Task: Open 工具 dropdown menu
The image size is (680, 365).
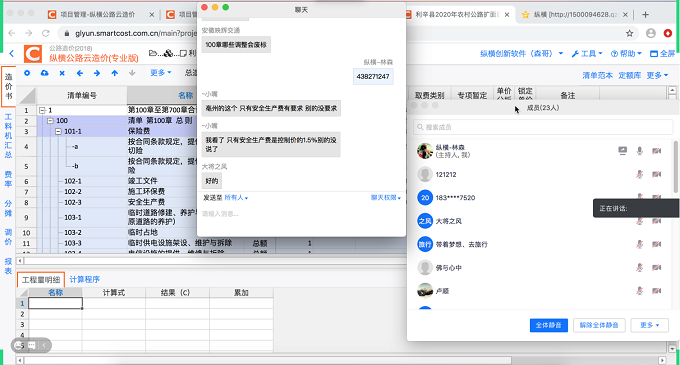Action: [x=587, y=53]
